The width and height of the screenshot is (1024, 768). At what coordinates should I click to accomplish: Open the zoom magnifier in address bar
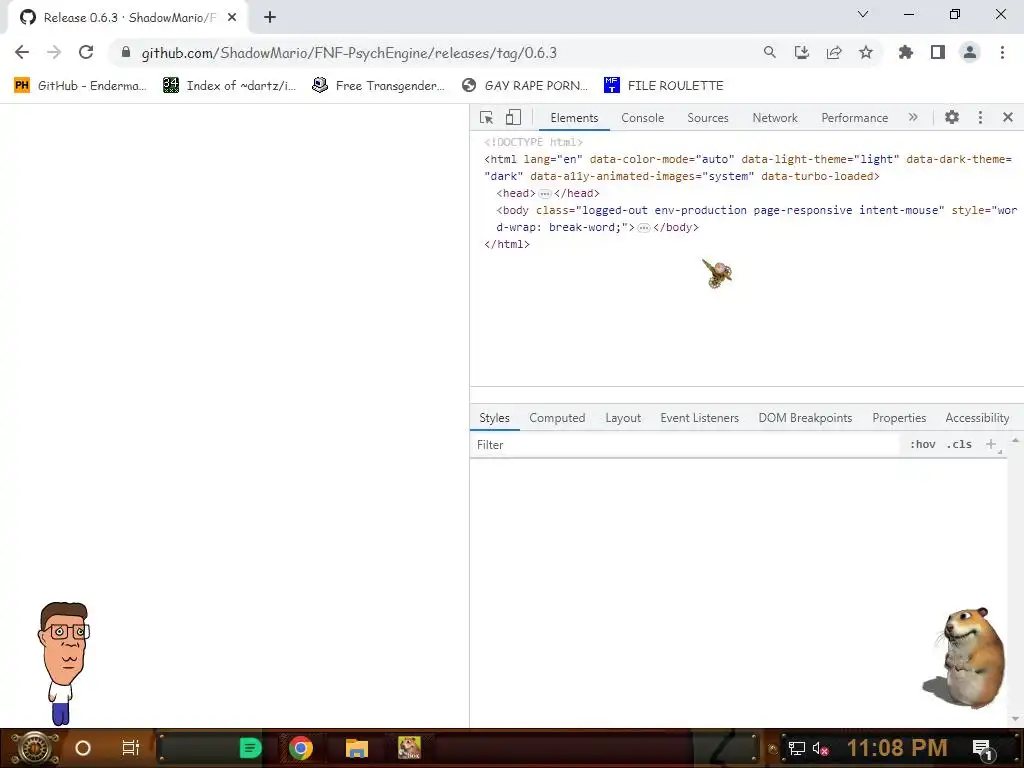point(770,52)
